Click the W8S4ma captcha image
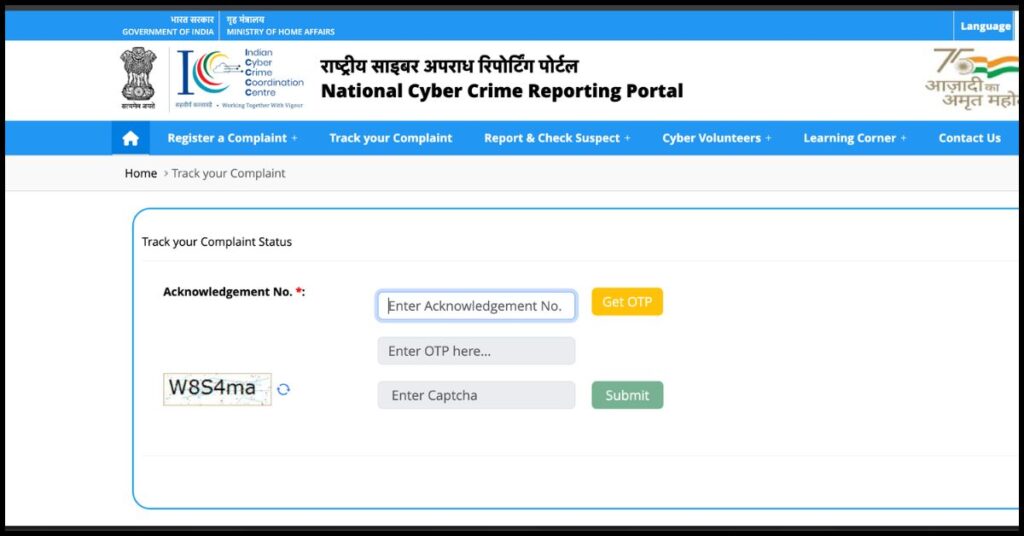 [217, 389]
